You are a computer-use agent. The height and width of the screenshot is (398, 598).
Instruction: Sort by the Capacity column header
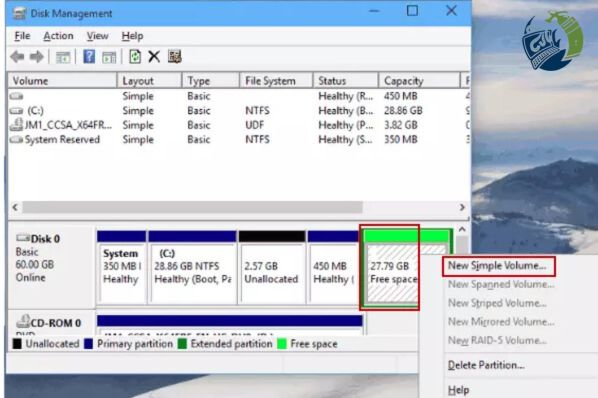tap(419, 81)
